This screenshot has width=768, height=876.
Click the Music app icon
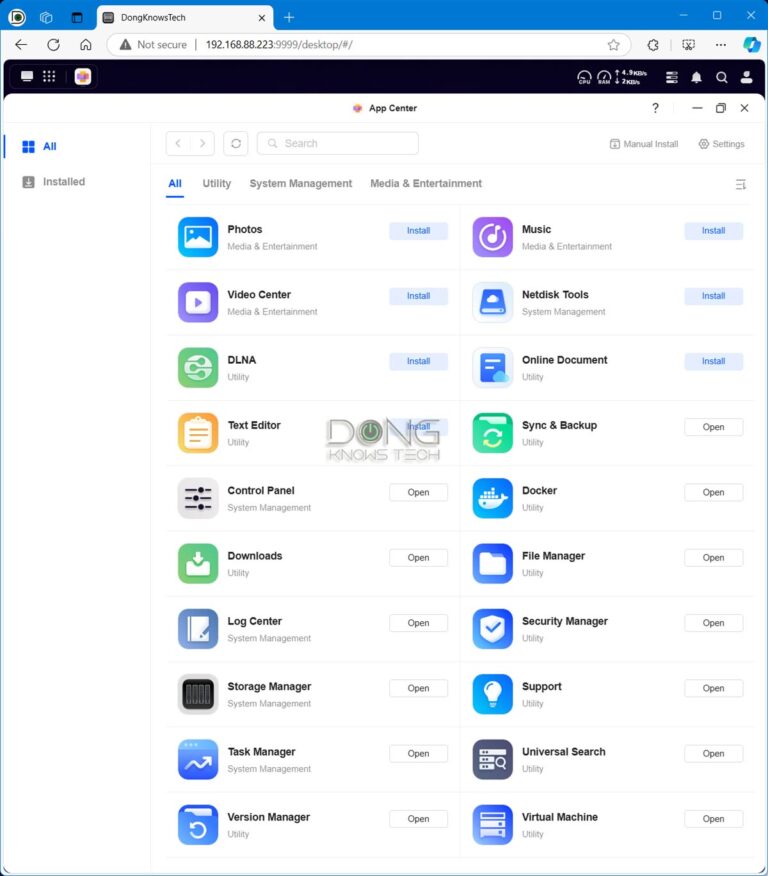492,237
